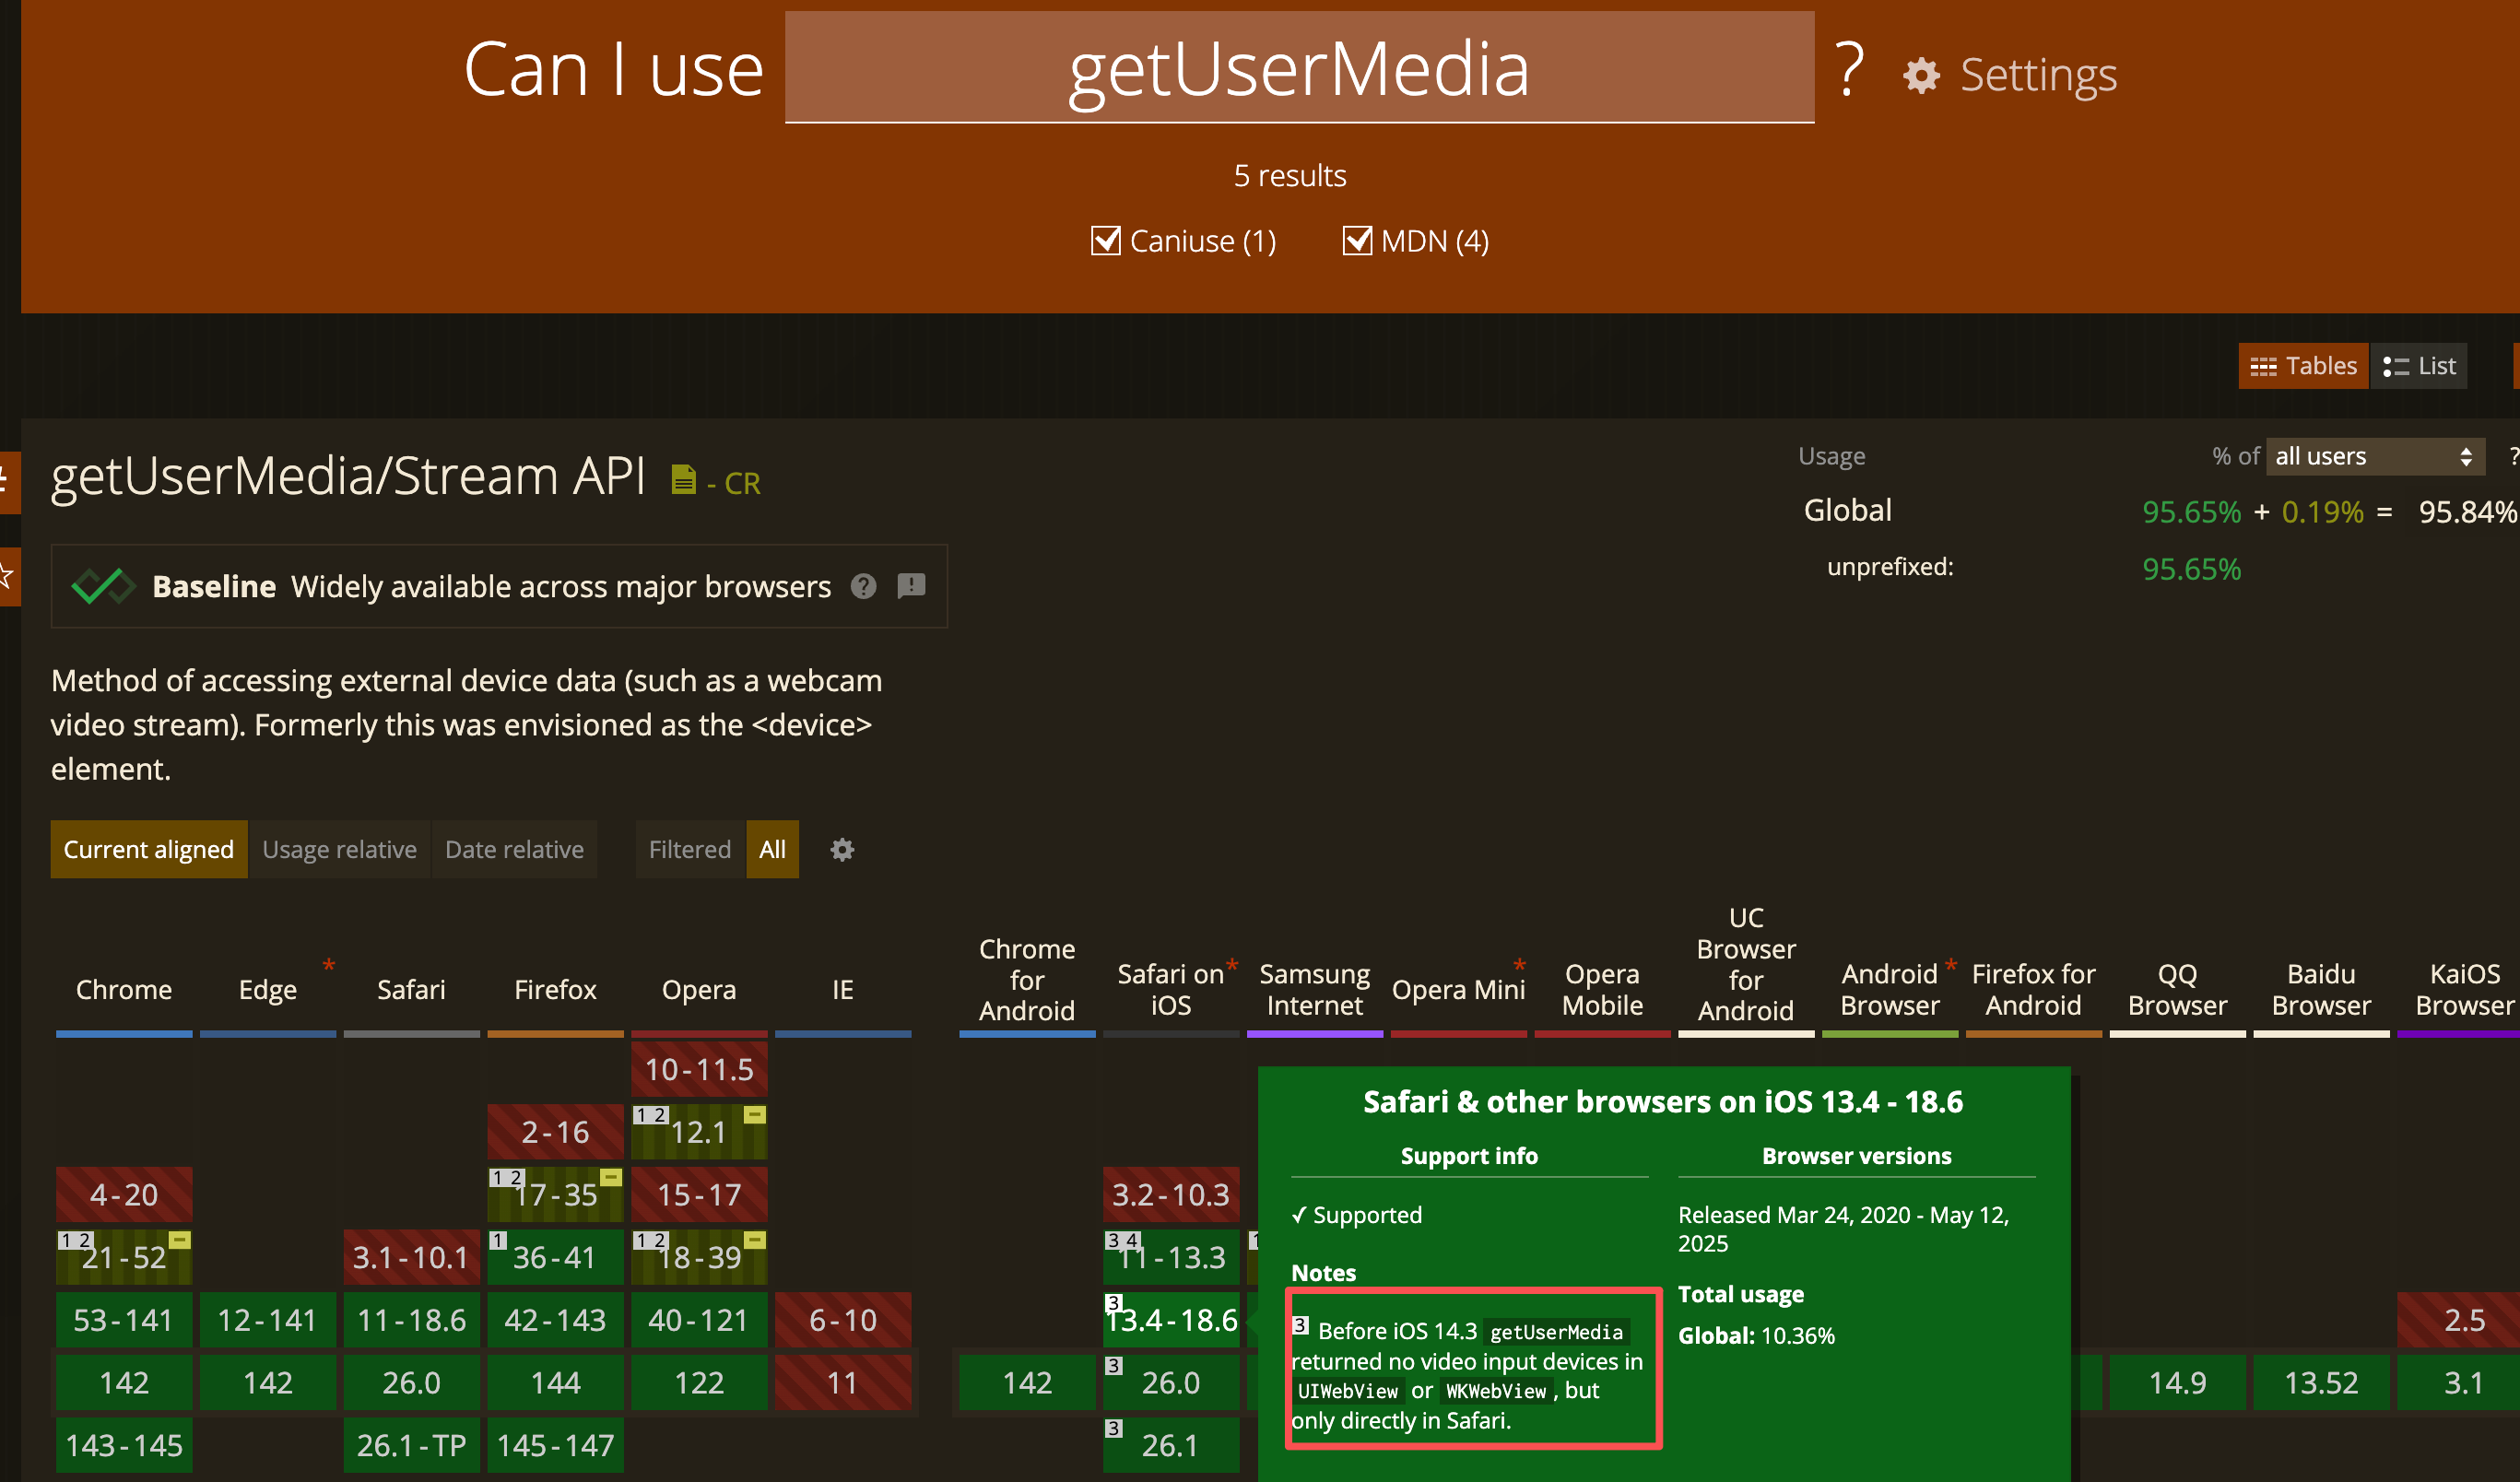Click the Baseline help question mark icon

coord(863,586)
